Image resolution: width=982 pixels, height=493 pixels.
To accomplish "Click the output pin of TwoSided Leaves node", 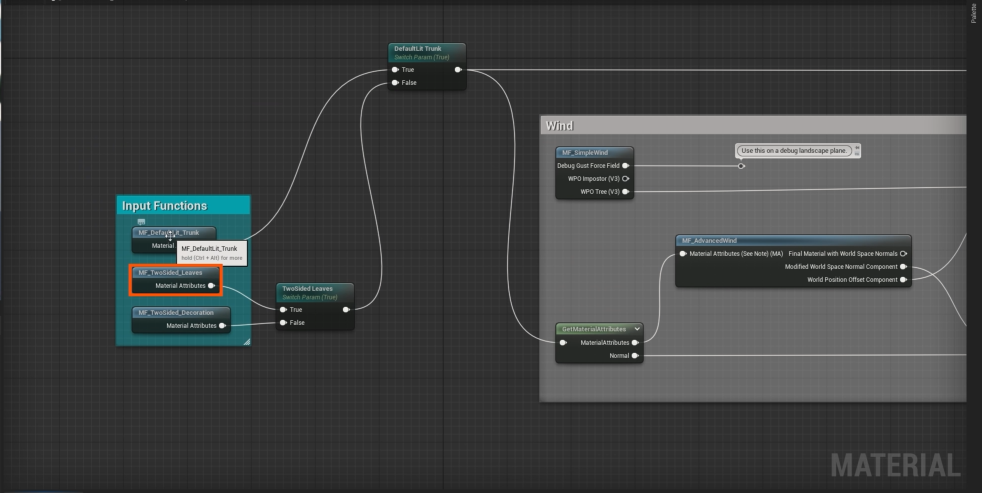I will pos(346,309).
